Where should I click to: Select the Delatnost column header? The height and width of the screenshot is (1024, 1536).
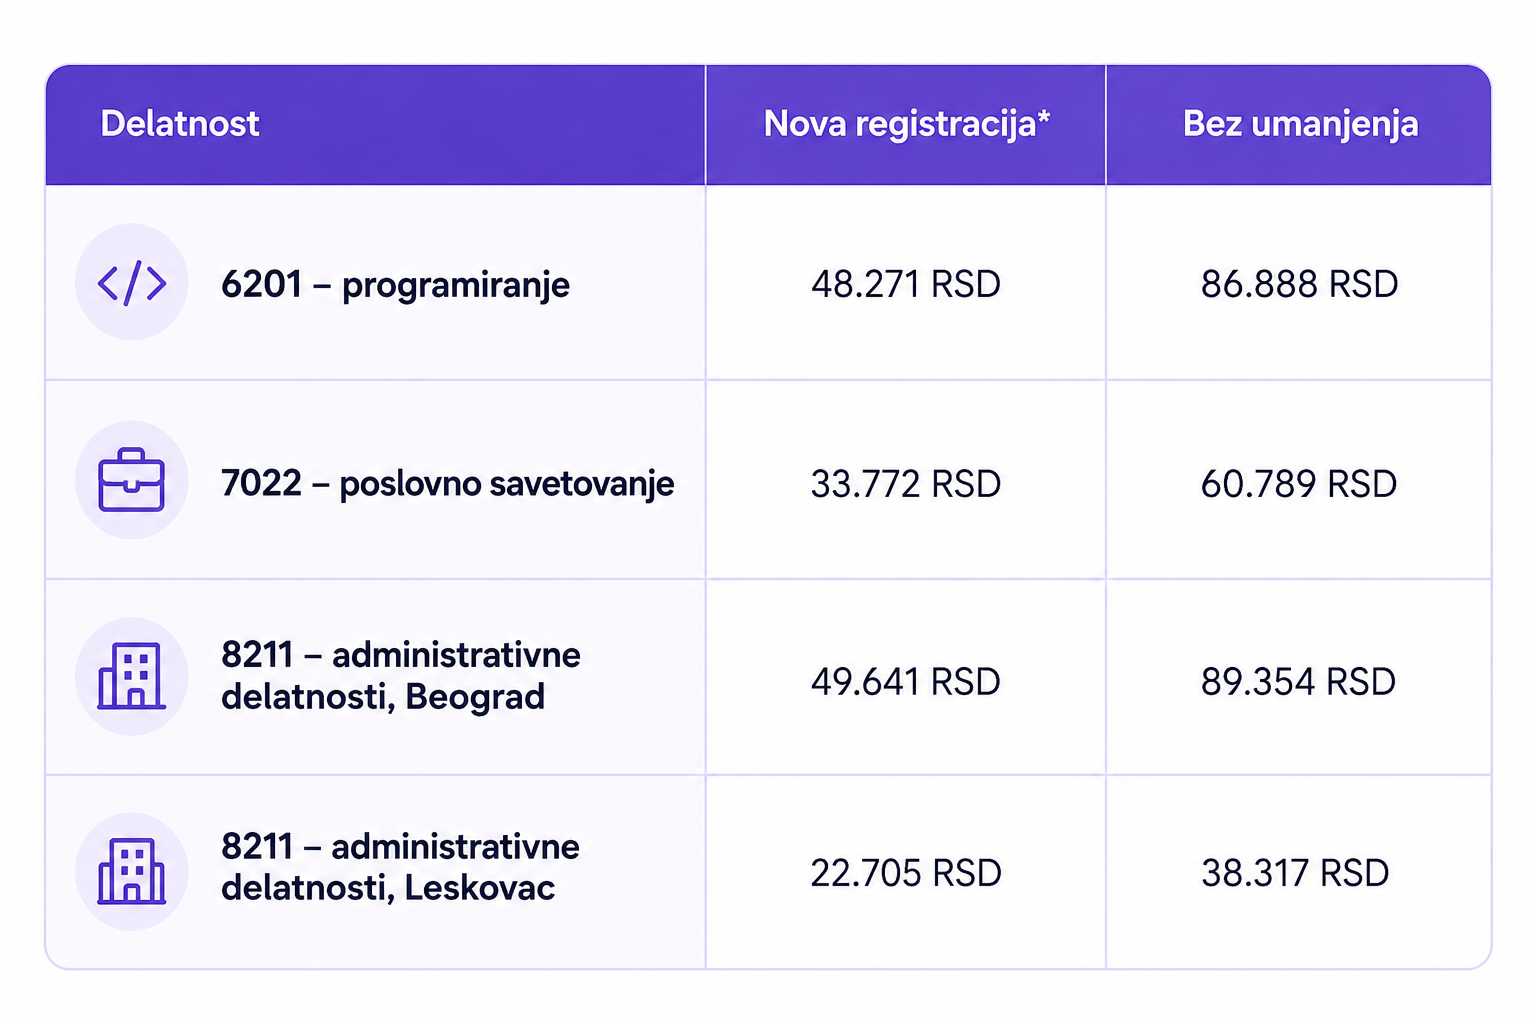(180, 124)
